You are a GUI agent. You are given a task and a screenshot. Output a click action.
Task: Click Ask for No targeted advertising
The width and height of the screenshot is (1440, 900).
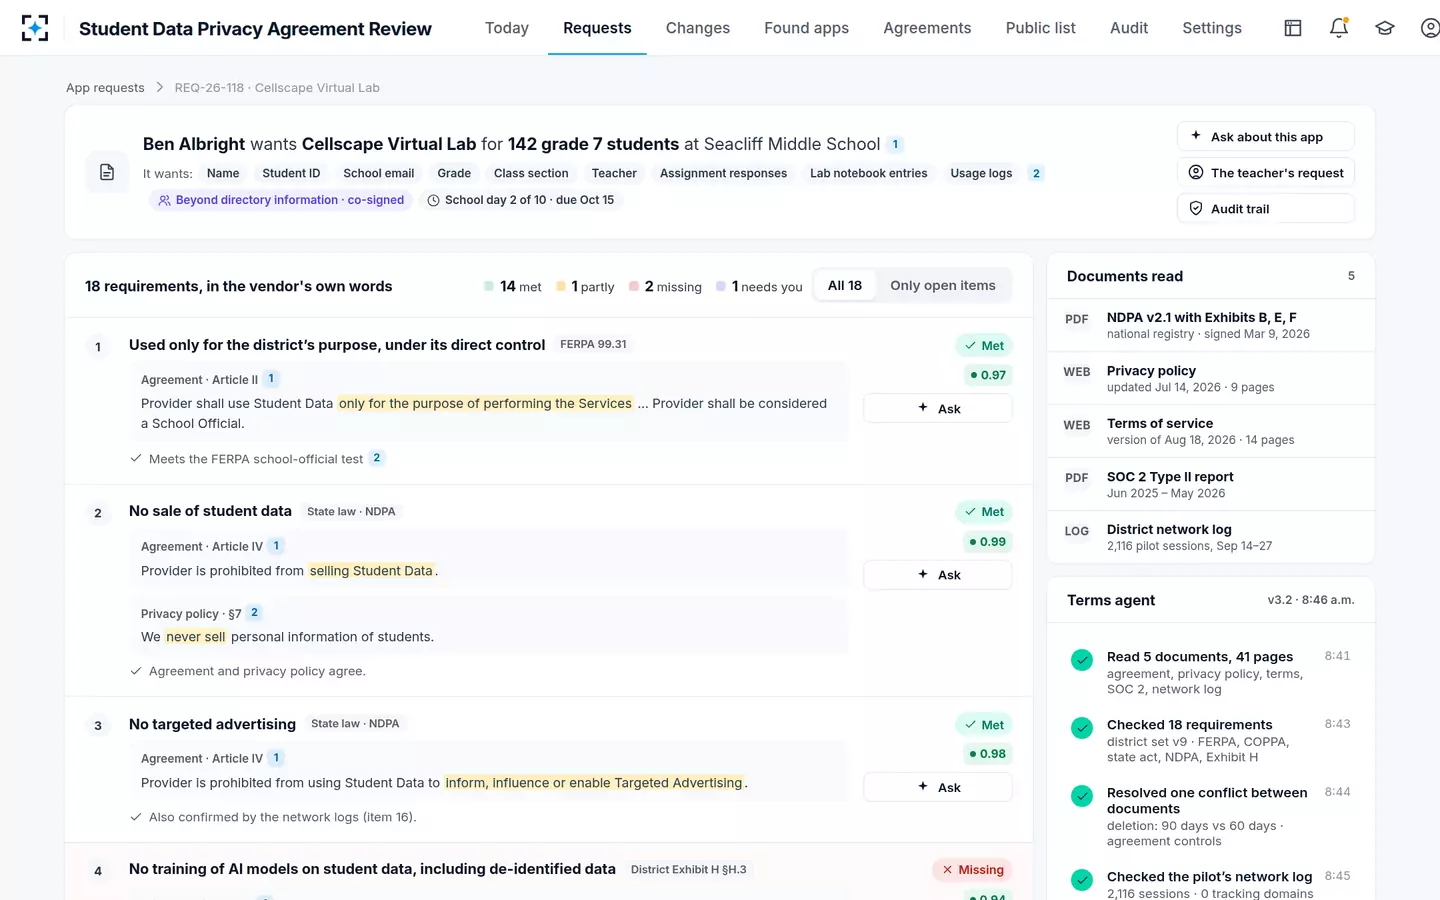pyautogui.click(x=938, y=787)
